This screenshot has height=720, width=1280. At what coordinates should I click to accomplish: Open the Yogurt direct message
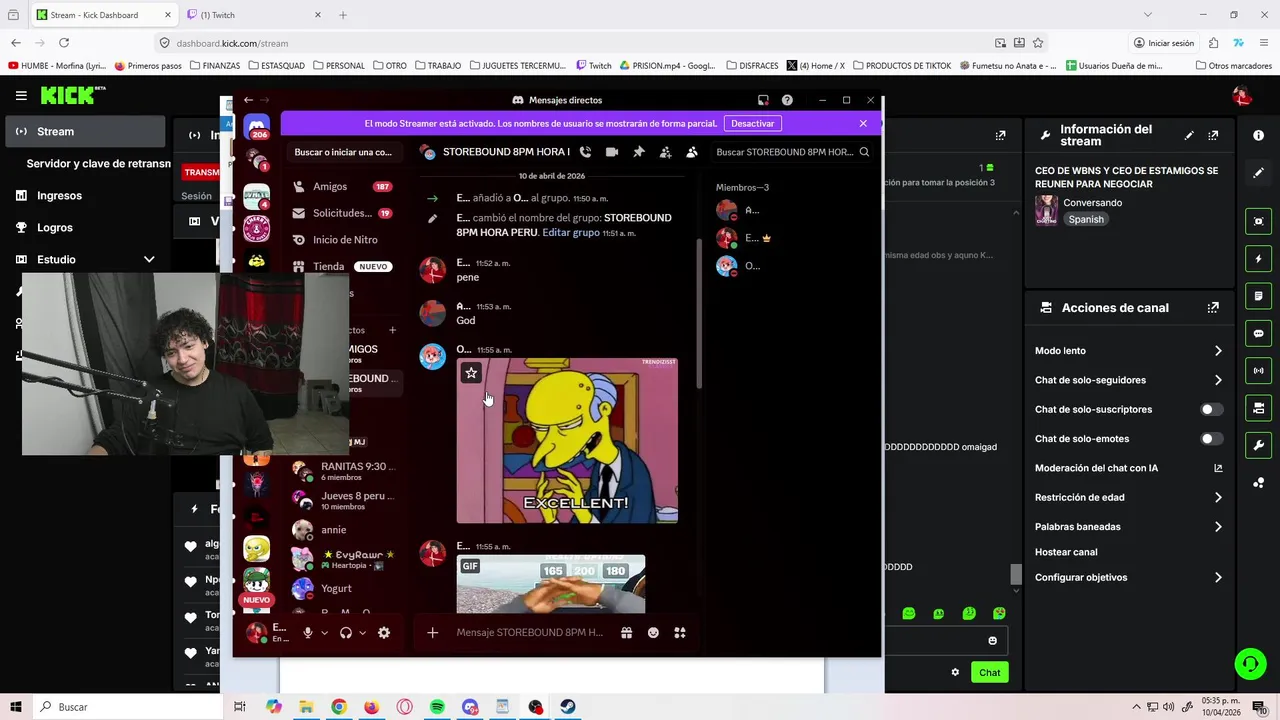[x=344, y=589]
